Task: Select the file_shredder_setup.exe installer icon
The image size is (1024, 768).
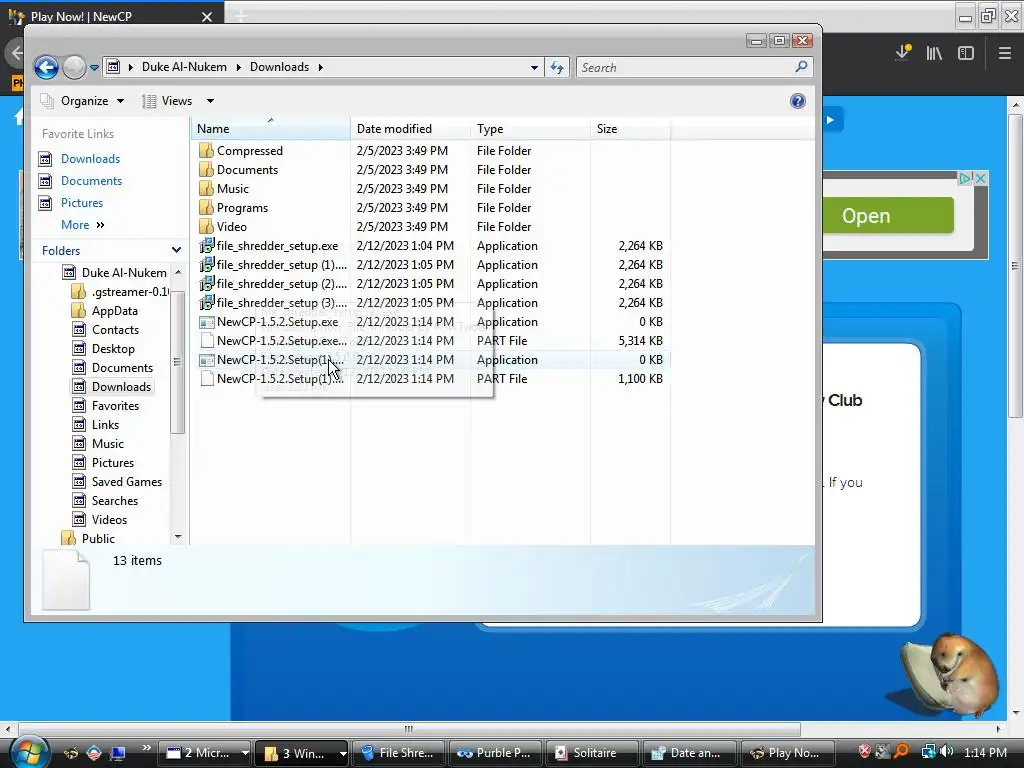Action: (x=206, y=246)
